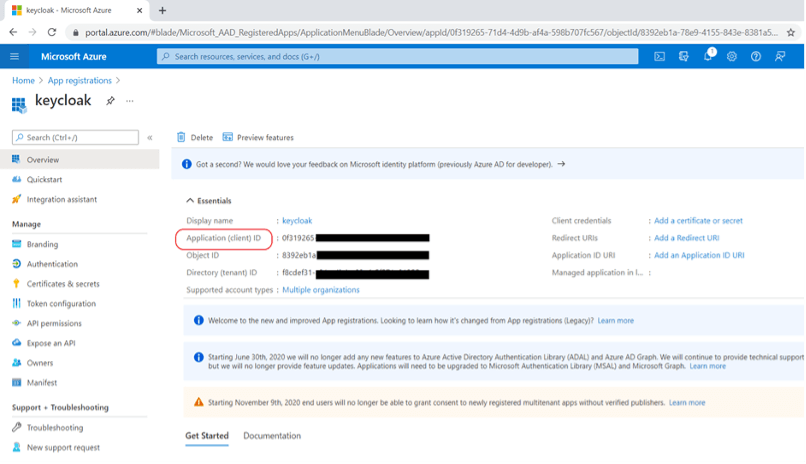
Task: Click the Delete trash icon
Action: coord(181,137)
